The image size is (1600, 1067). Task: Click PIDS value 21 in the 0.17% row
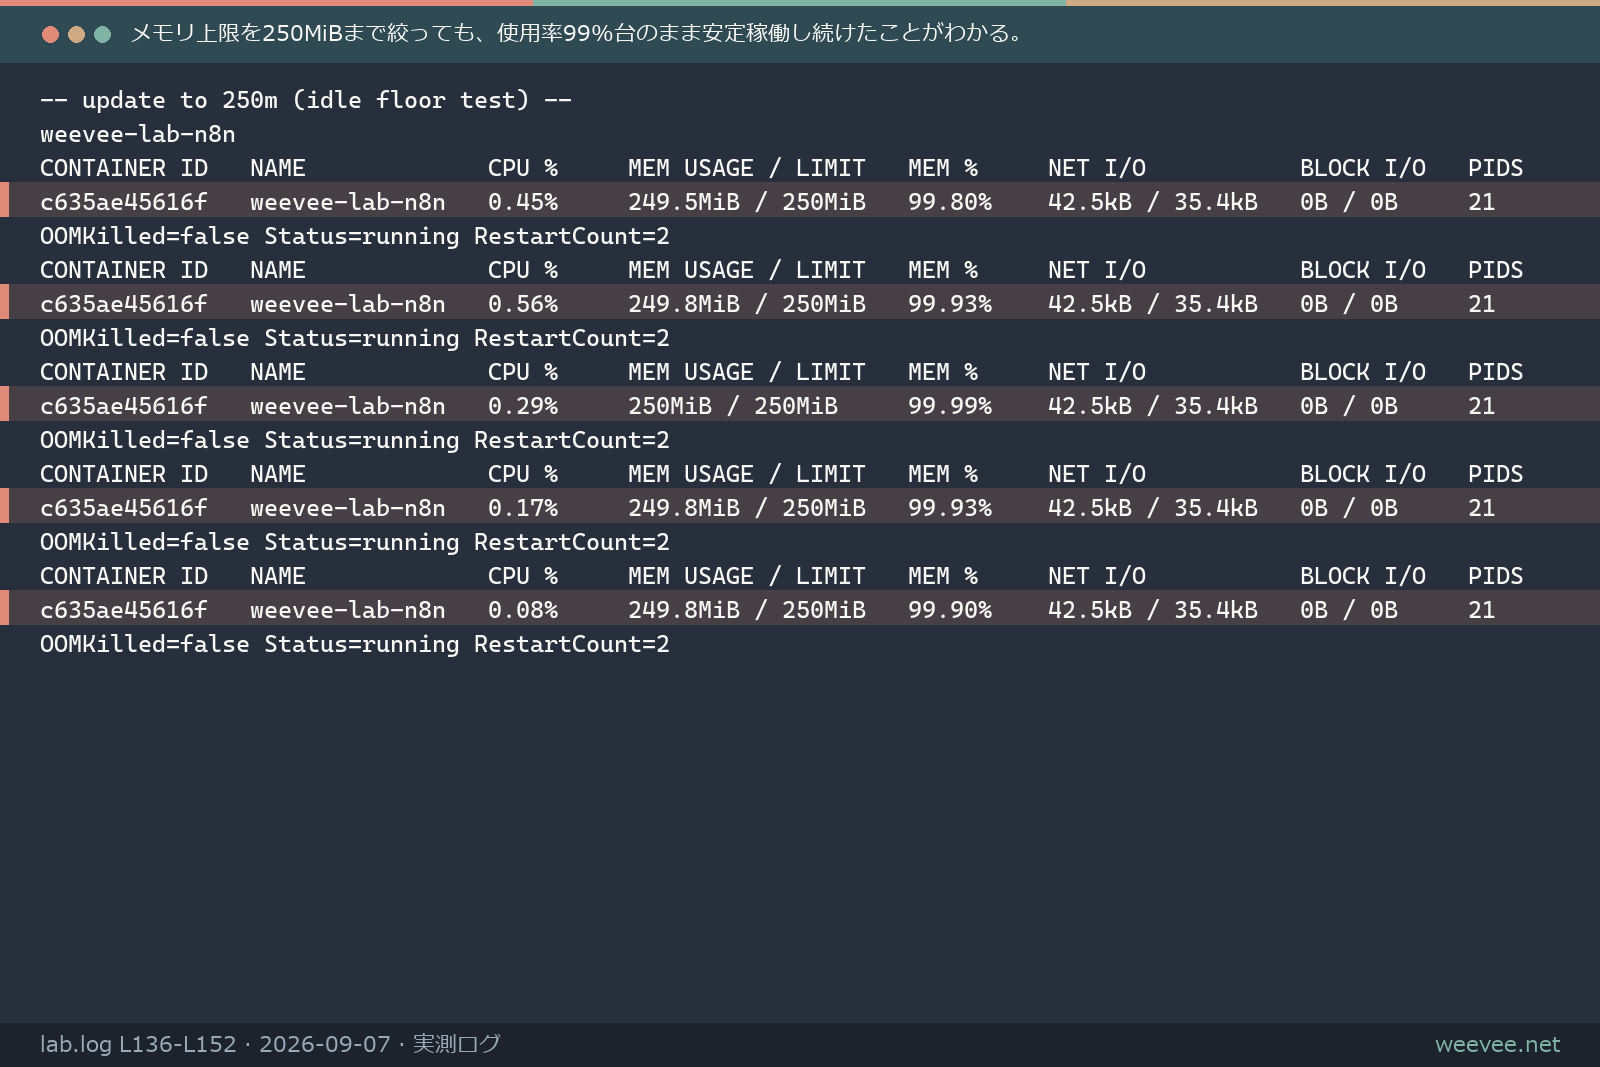click(1482, 508)
